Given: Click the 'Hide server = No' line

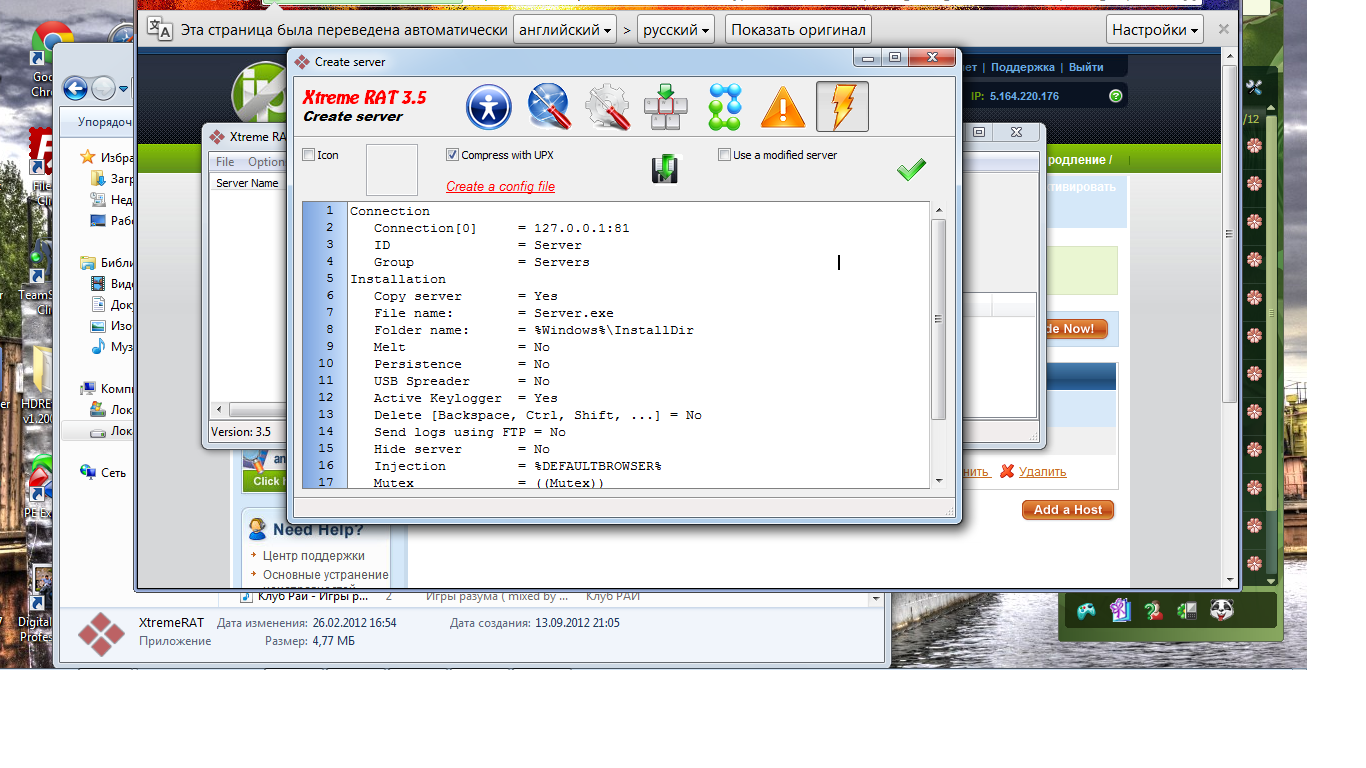Looking at the screenshot, I should tap(462, 449).
